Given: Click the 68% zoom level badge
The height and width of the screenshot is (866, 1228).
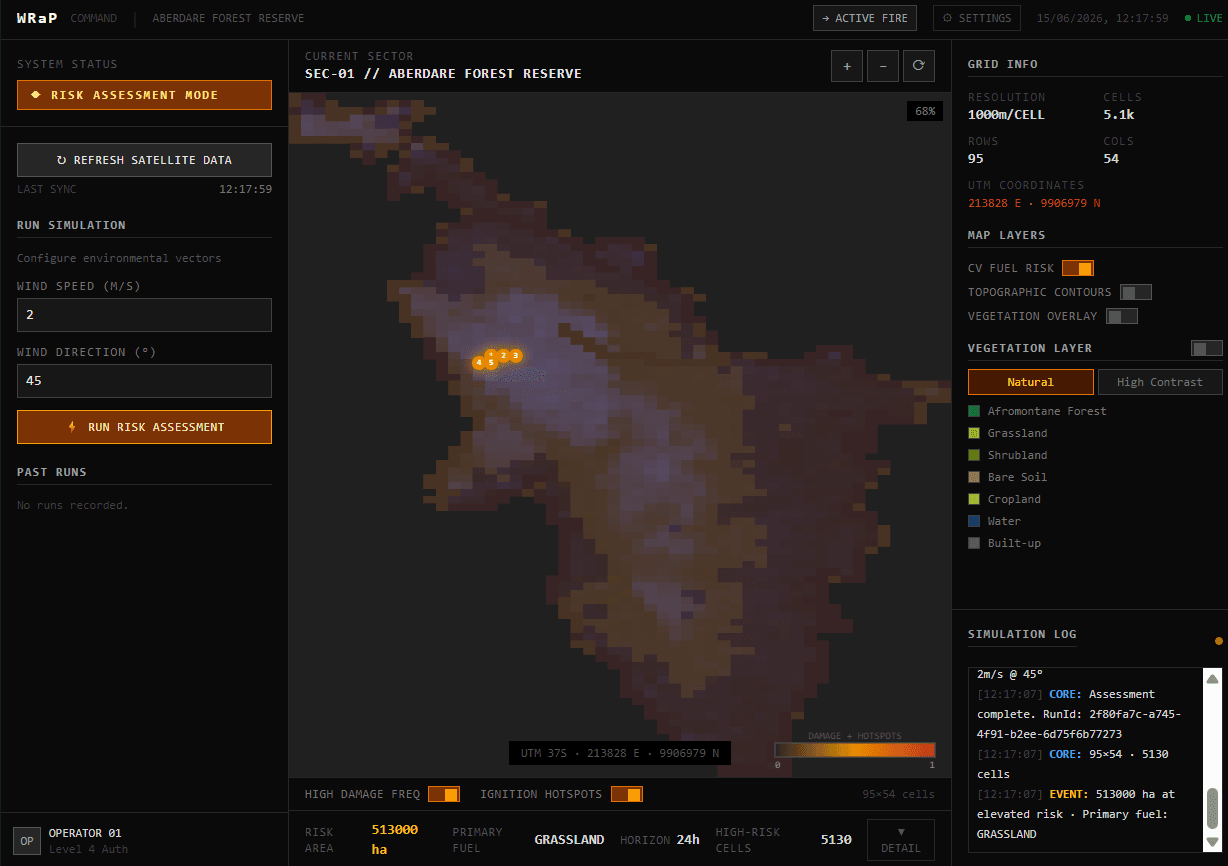Looking at the screenshot, I should [925, 111].
